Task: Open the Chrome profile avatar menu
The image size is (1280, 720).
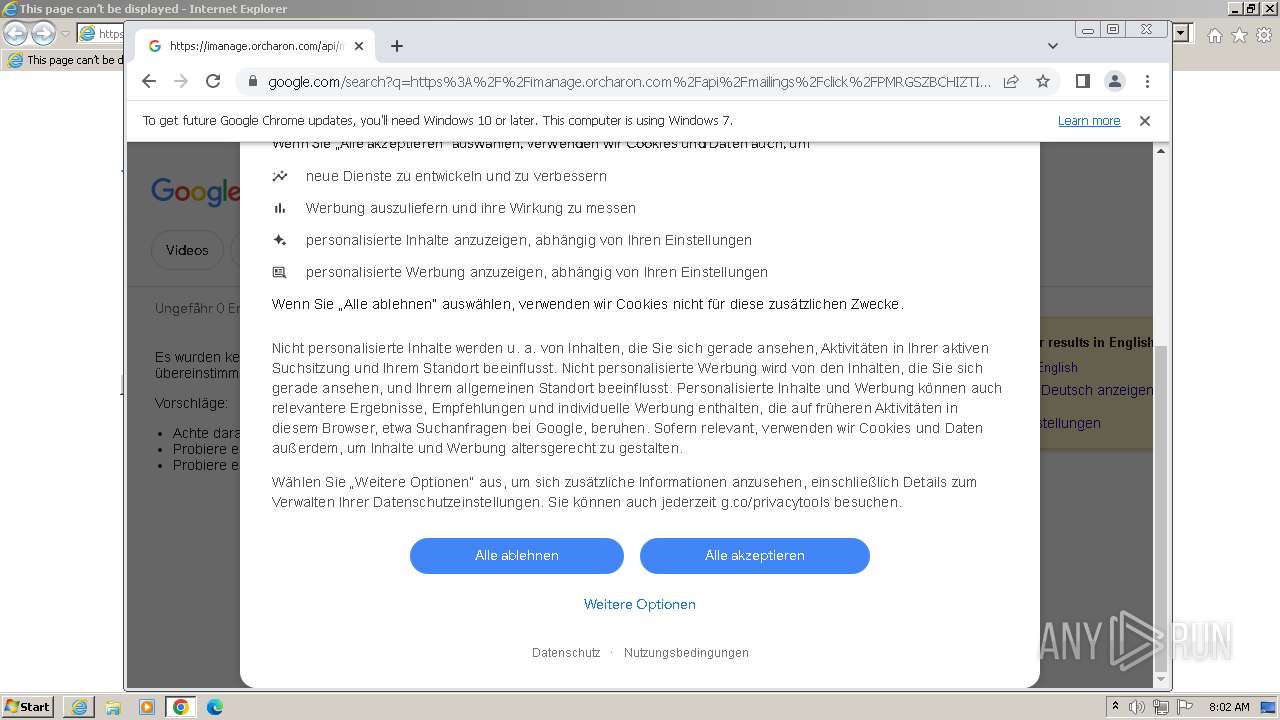Action: (1114, 81)
